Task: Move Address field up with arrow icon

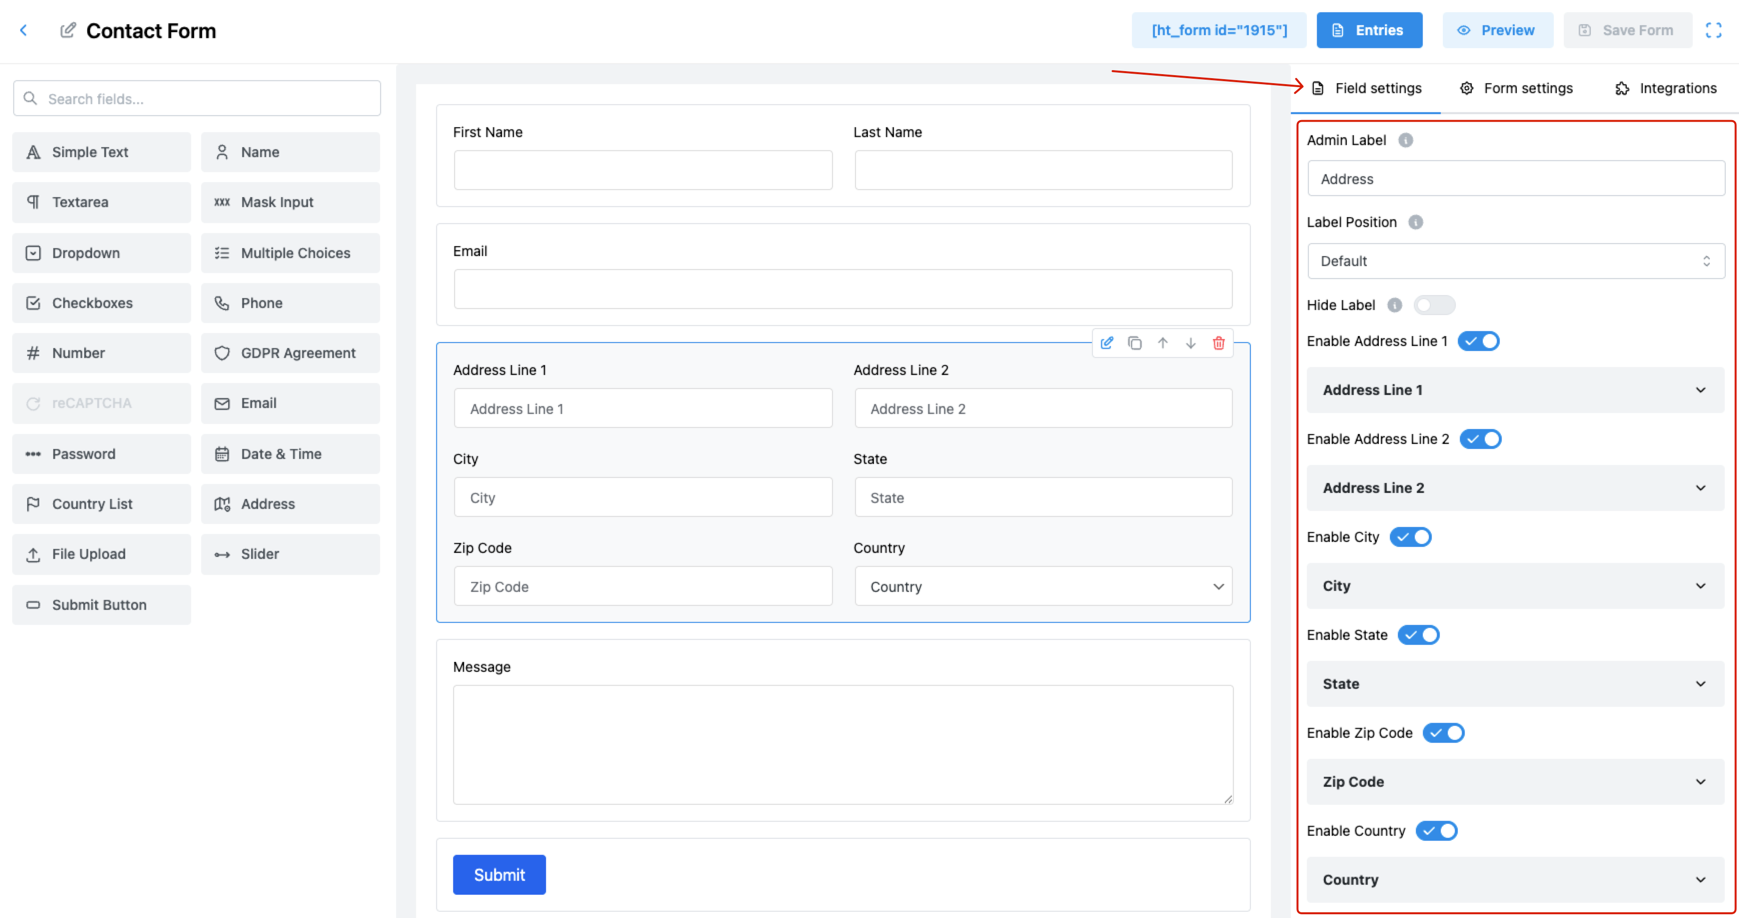Action: (1163, 343)
